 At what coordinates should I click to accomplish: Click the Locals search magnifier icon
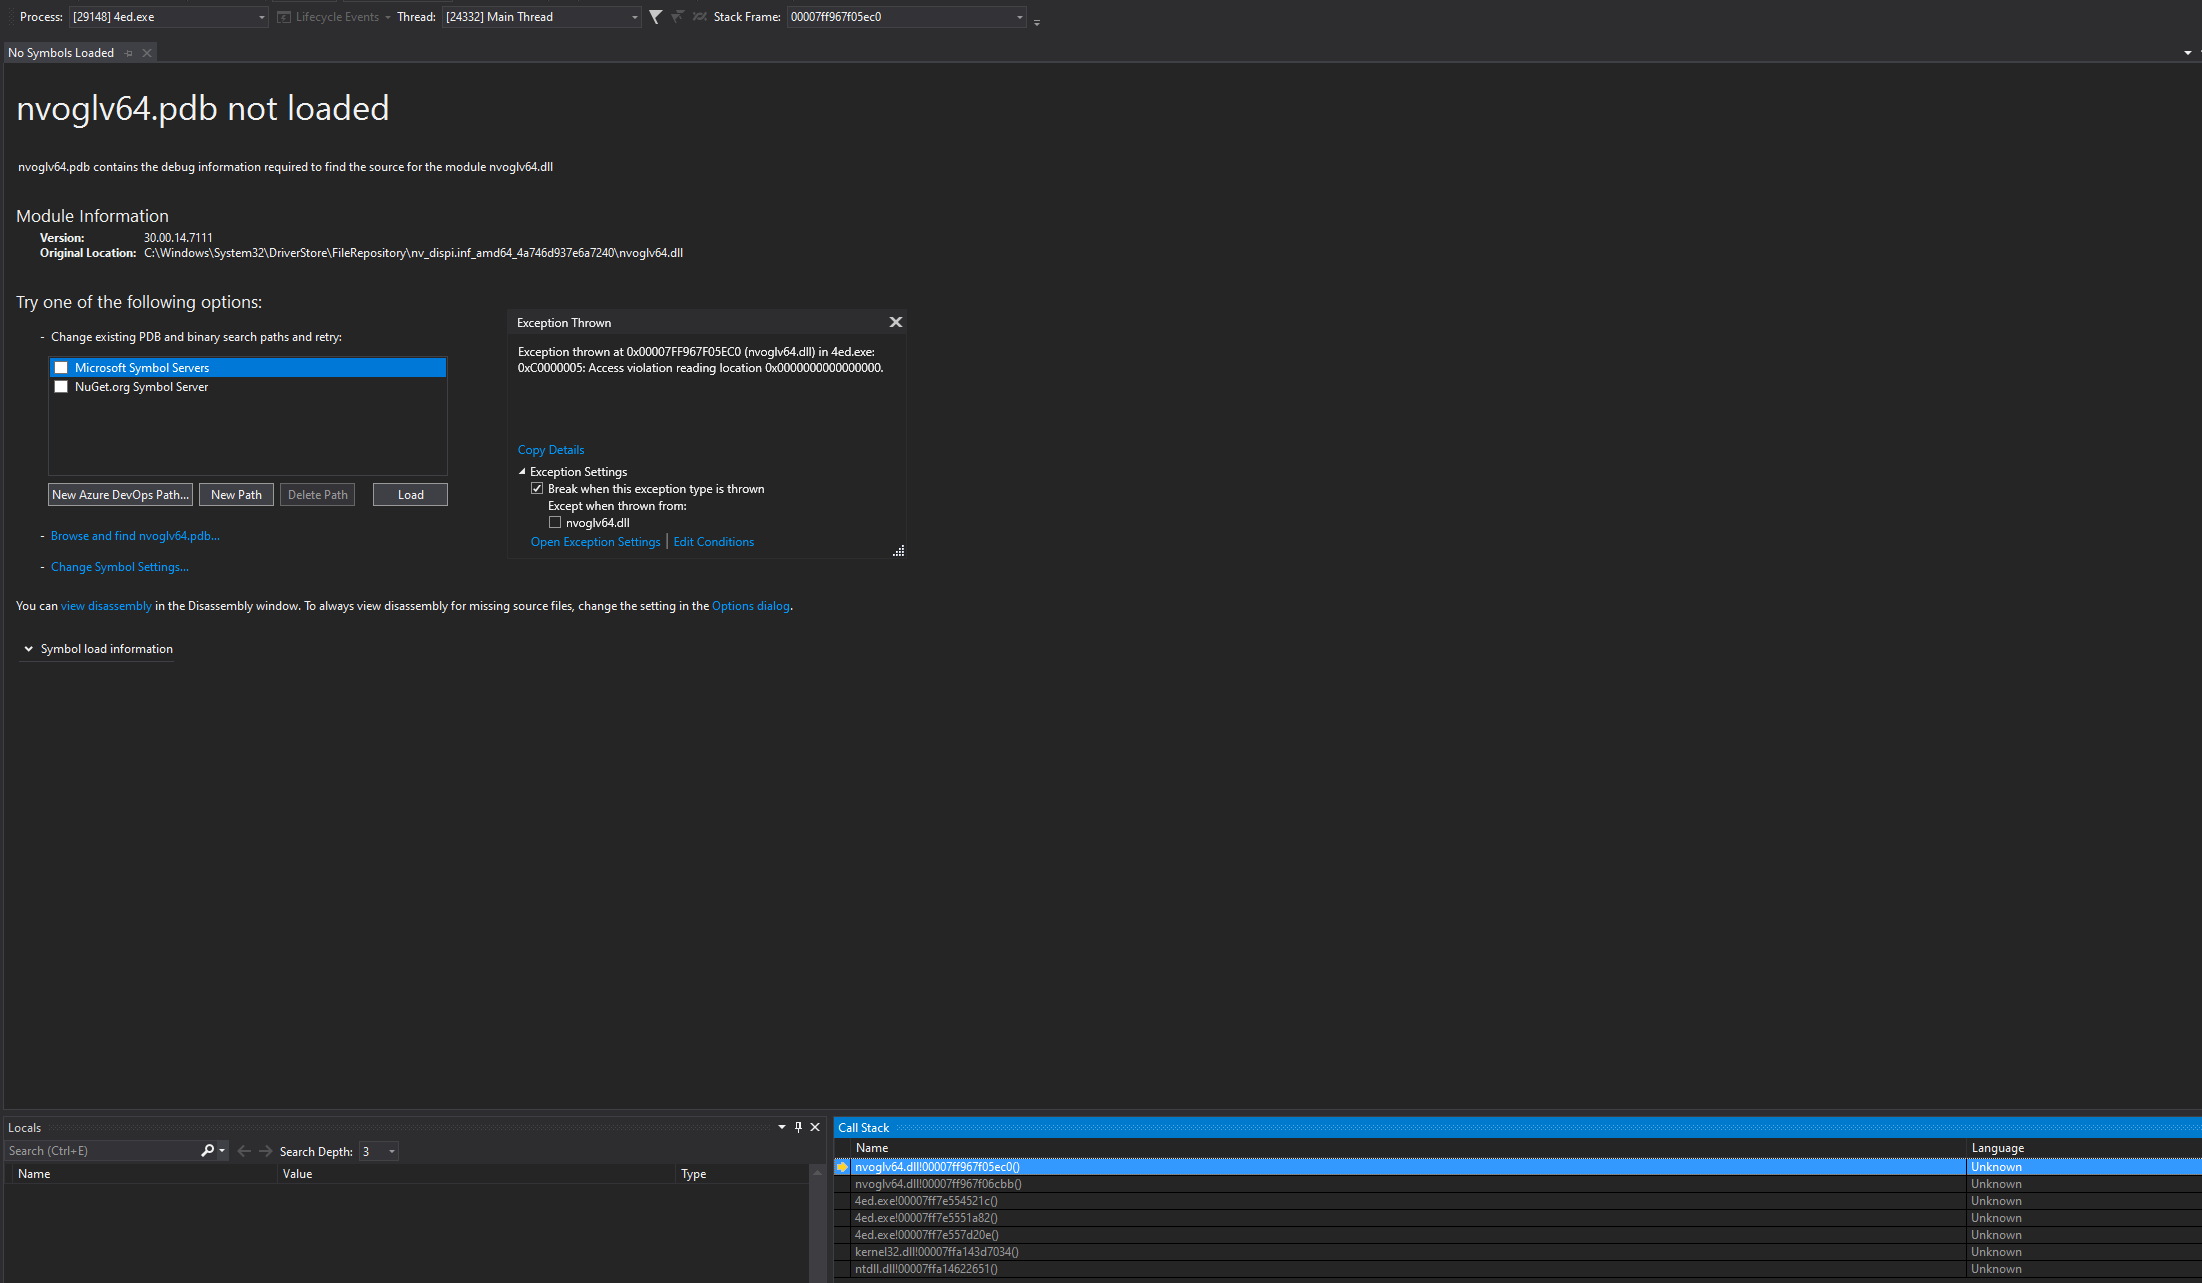point(207,1151)
